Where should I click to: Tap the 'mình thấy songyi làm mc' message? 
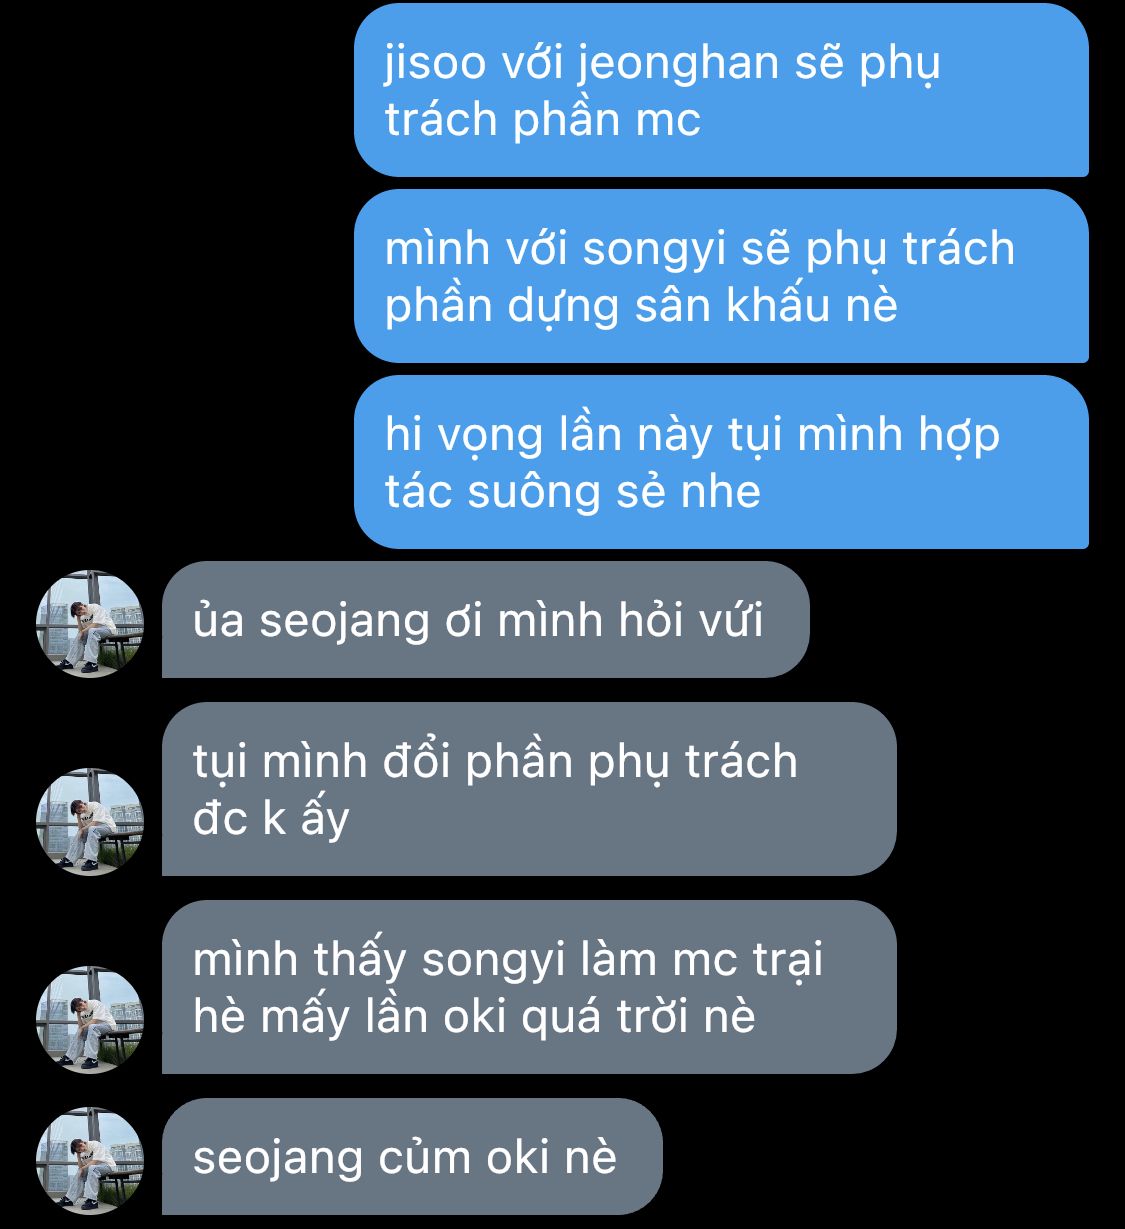click(x=529, y=987)
